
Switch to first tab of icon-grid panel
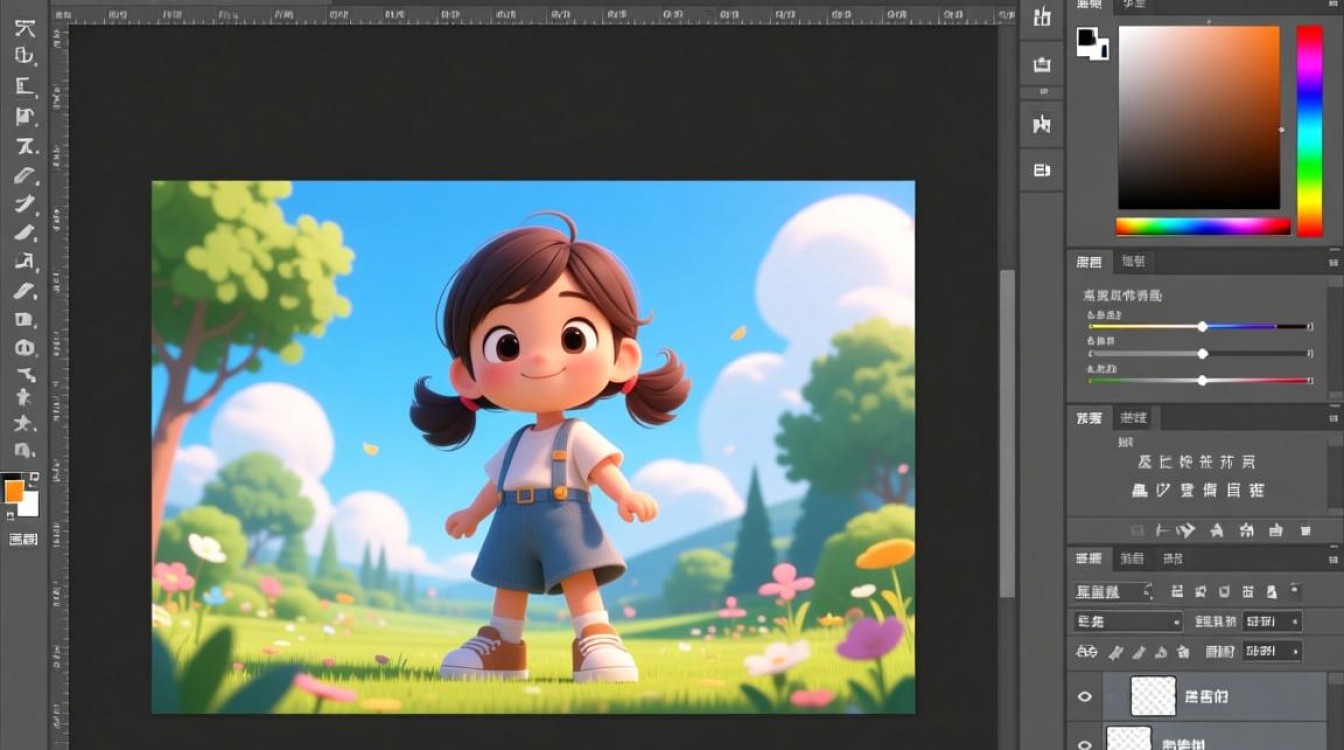(1089, 418)
